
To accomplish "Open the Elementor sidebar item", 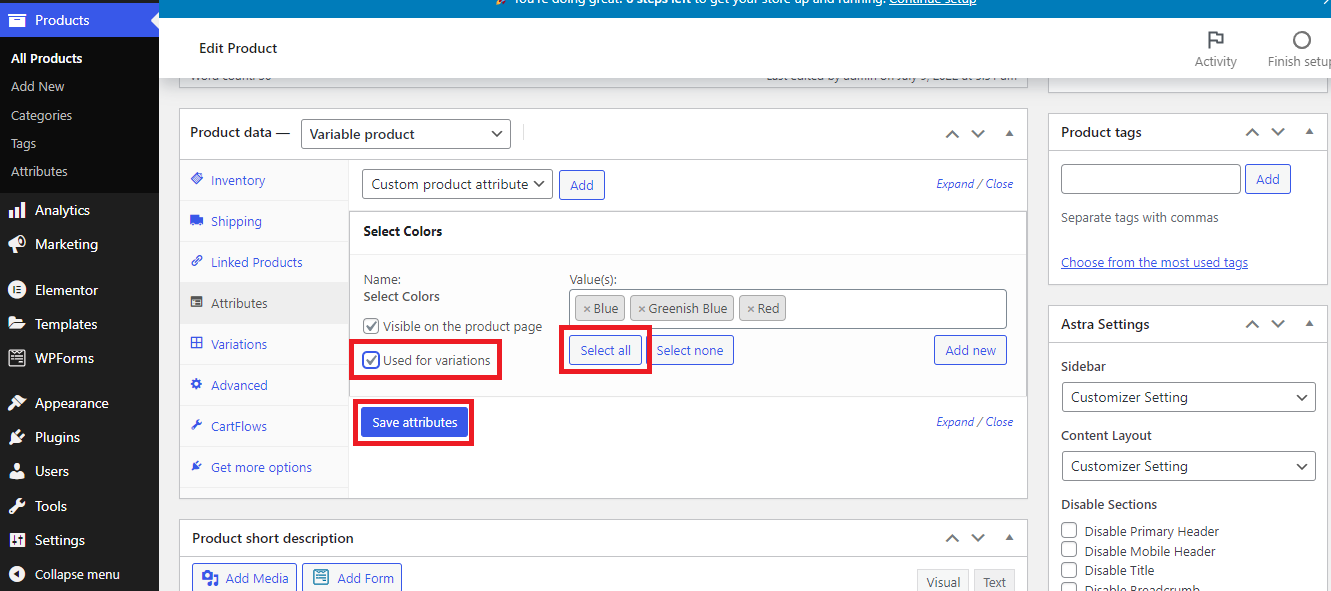I will coord(66,290).
